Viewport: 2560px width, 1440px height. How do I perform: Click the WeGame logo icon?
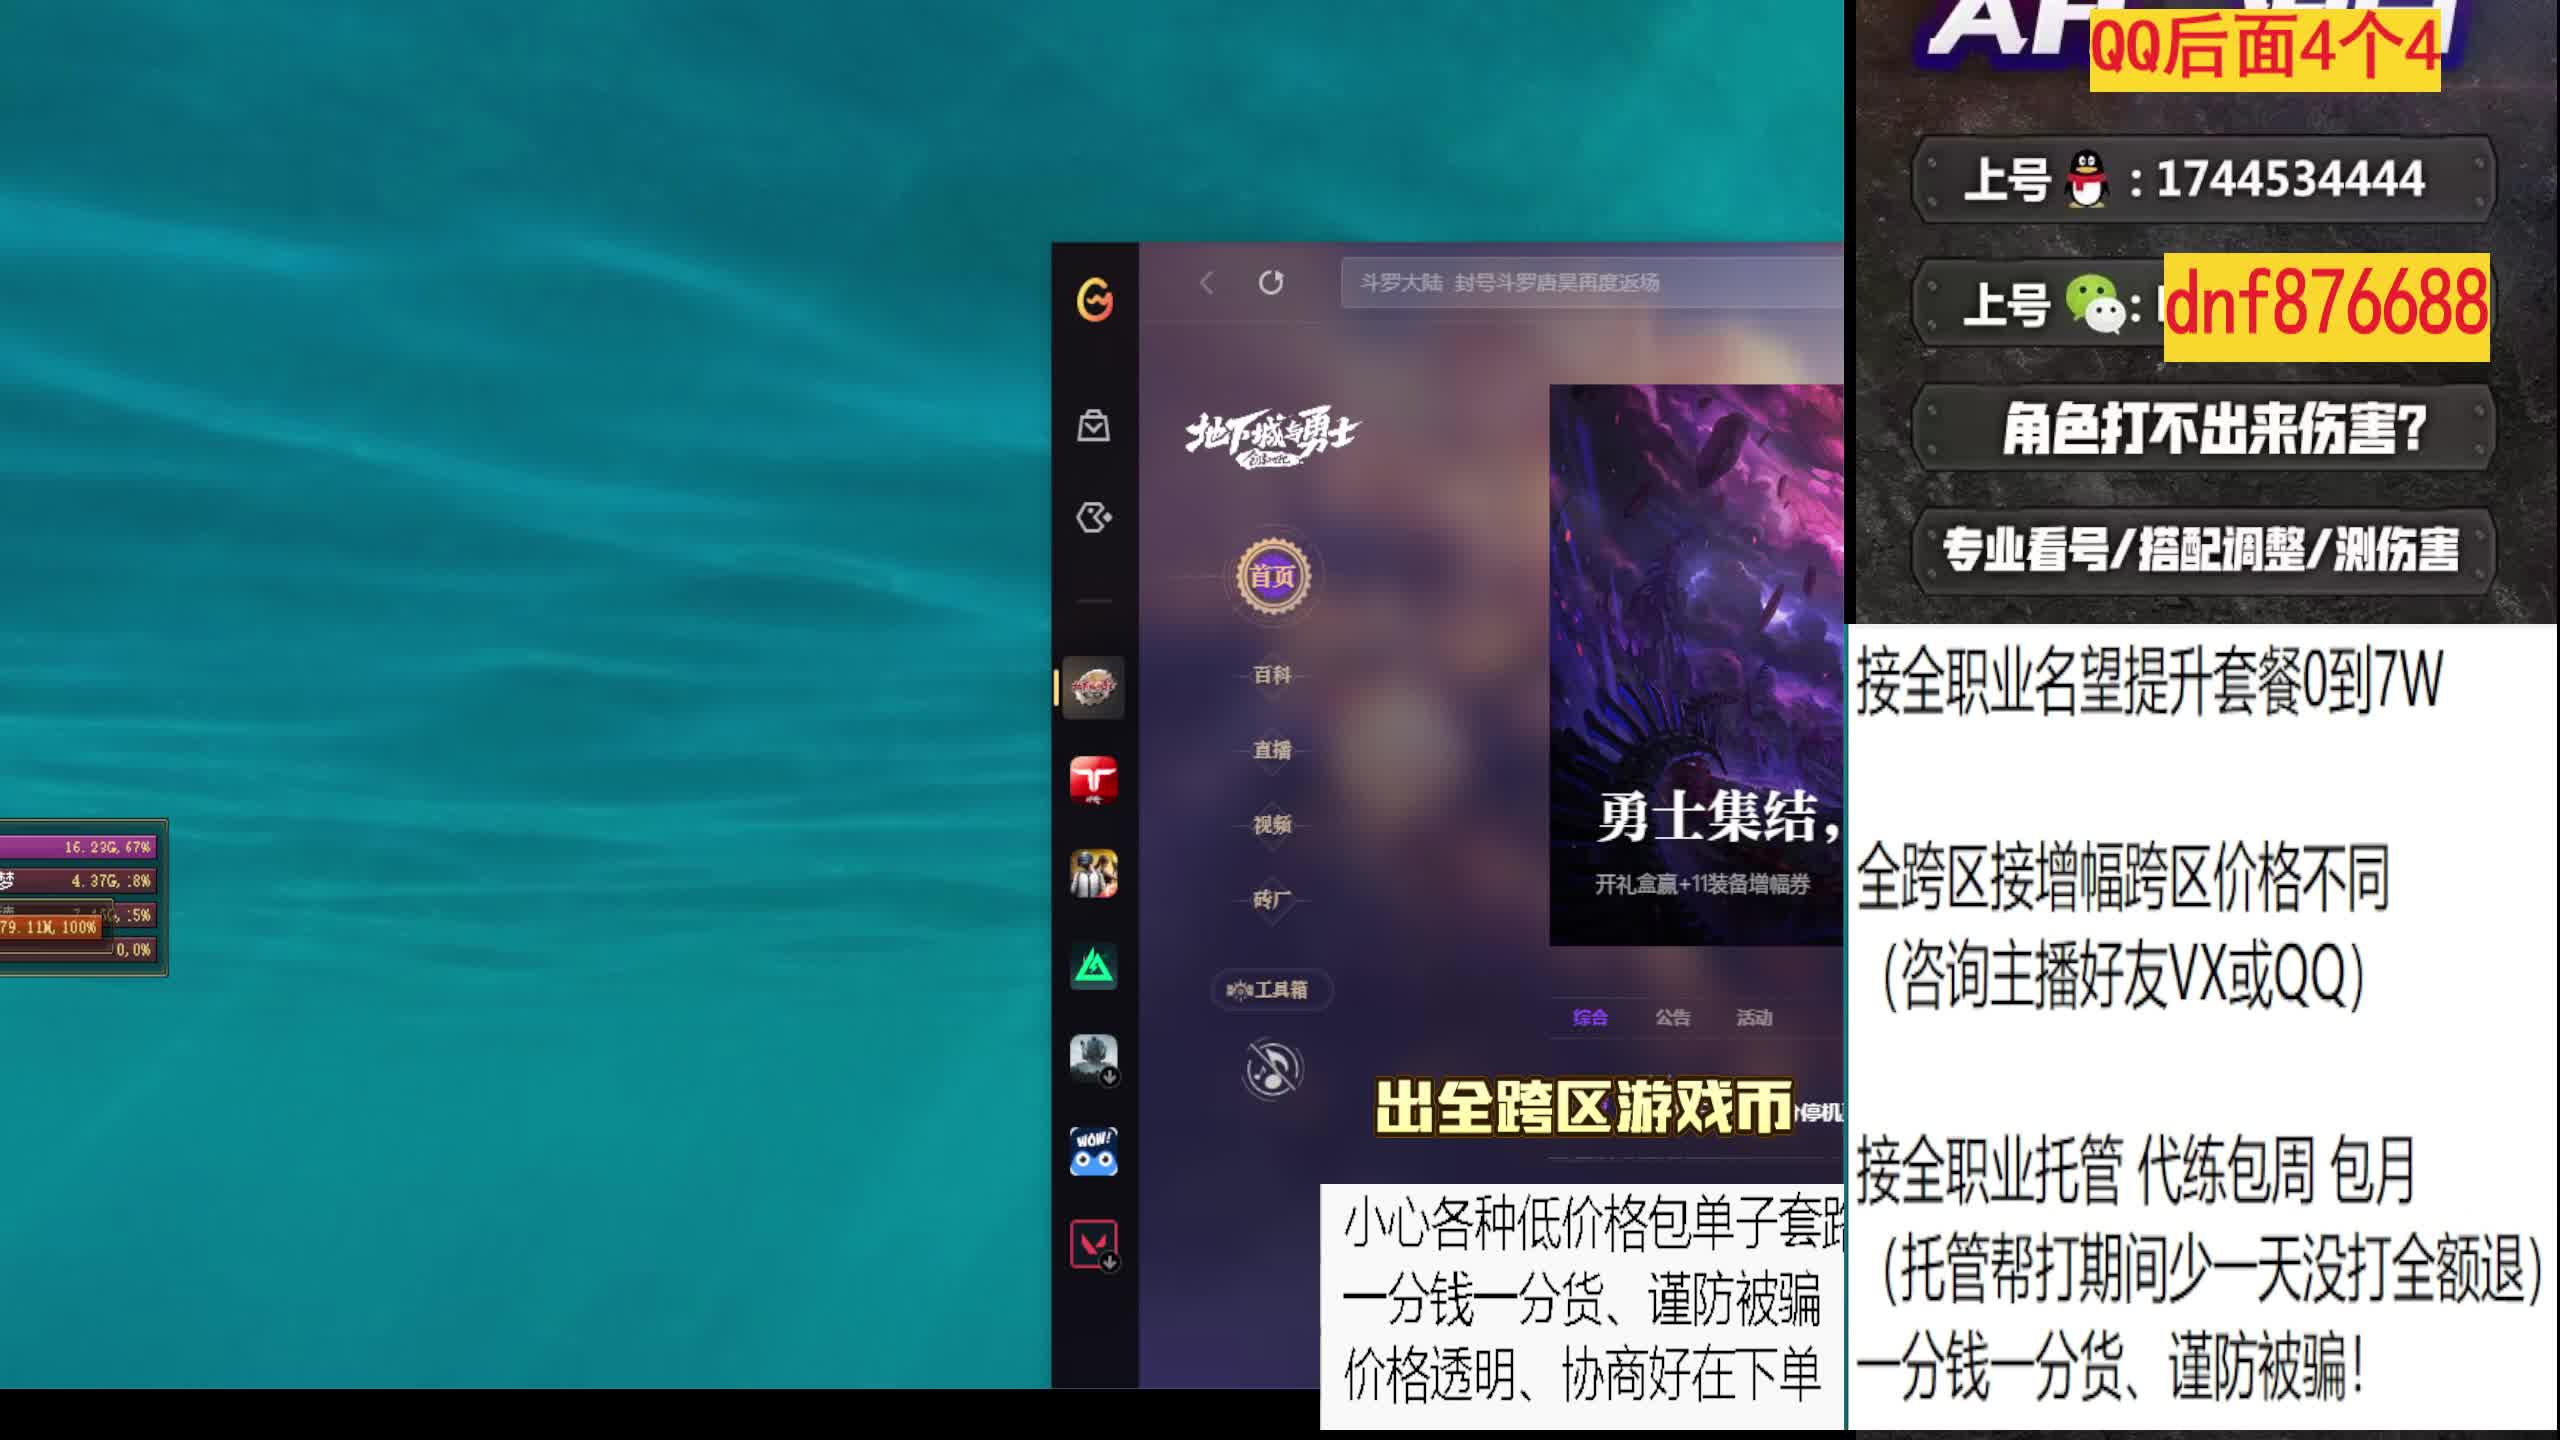coord(1094,299)
